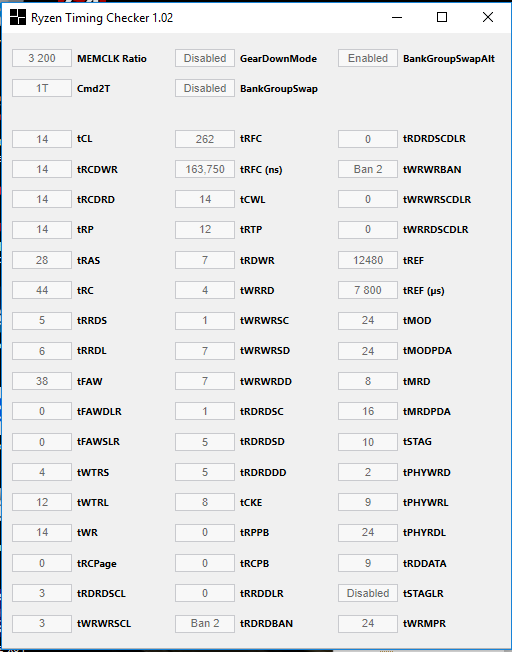The width and height of the screenshot is (512, 652).
Task: Select the tMODPDA value field
Action: tap(368, 351)
